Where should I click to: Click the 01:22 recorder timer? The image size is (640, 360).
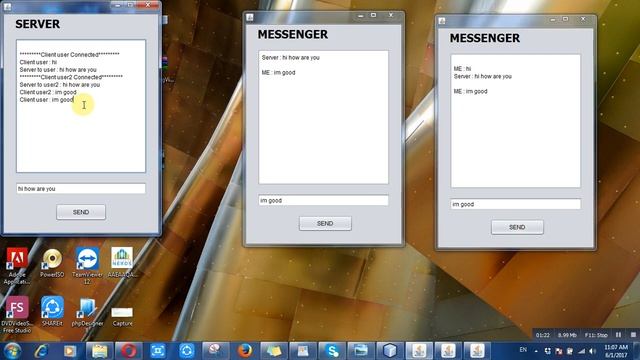(x=542, y=335)
